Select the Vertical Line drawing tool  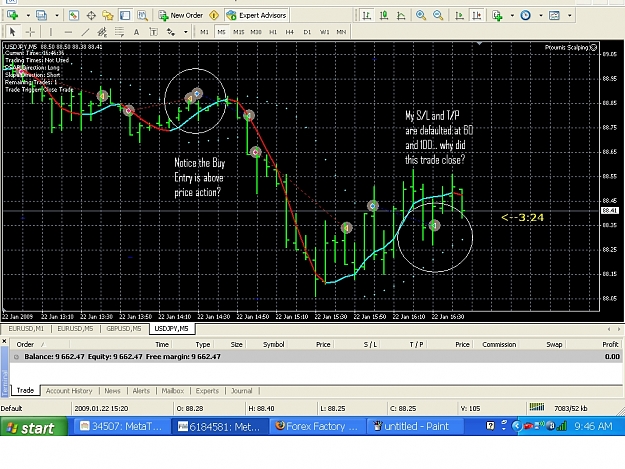(x=50, y=31)
